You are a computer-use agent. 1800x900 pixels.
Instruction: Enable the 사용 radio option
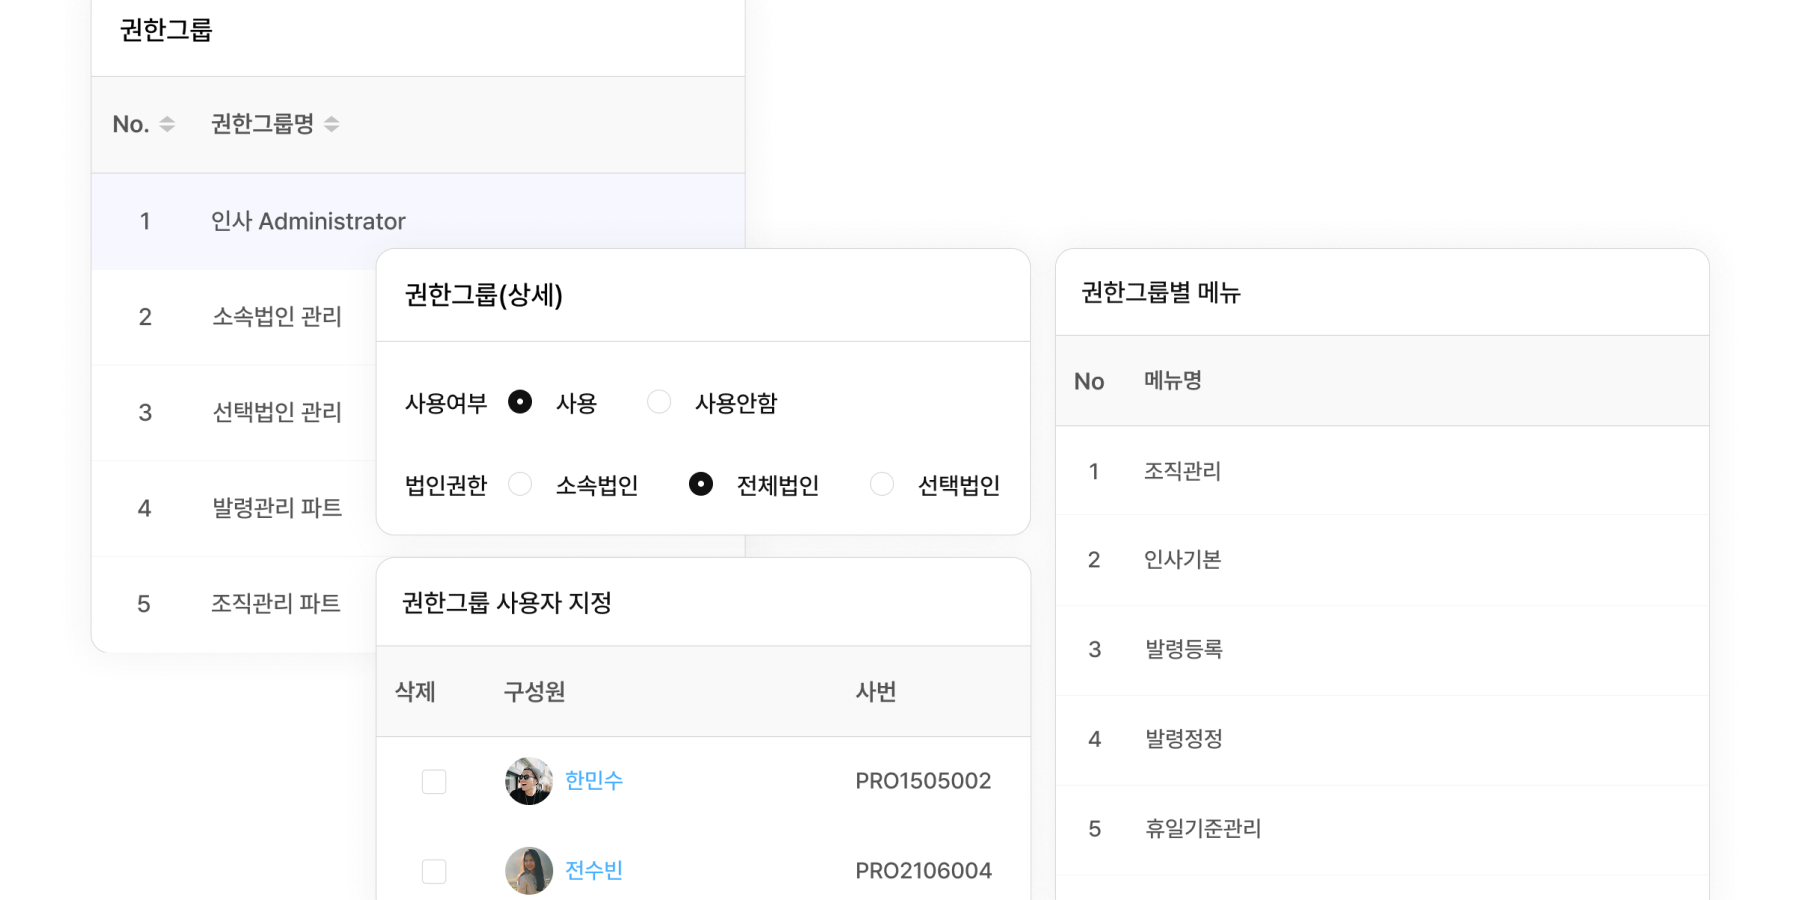coord(521,401)
